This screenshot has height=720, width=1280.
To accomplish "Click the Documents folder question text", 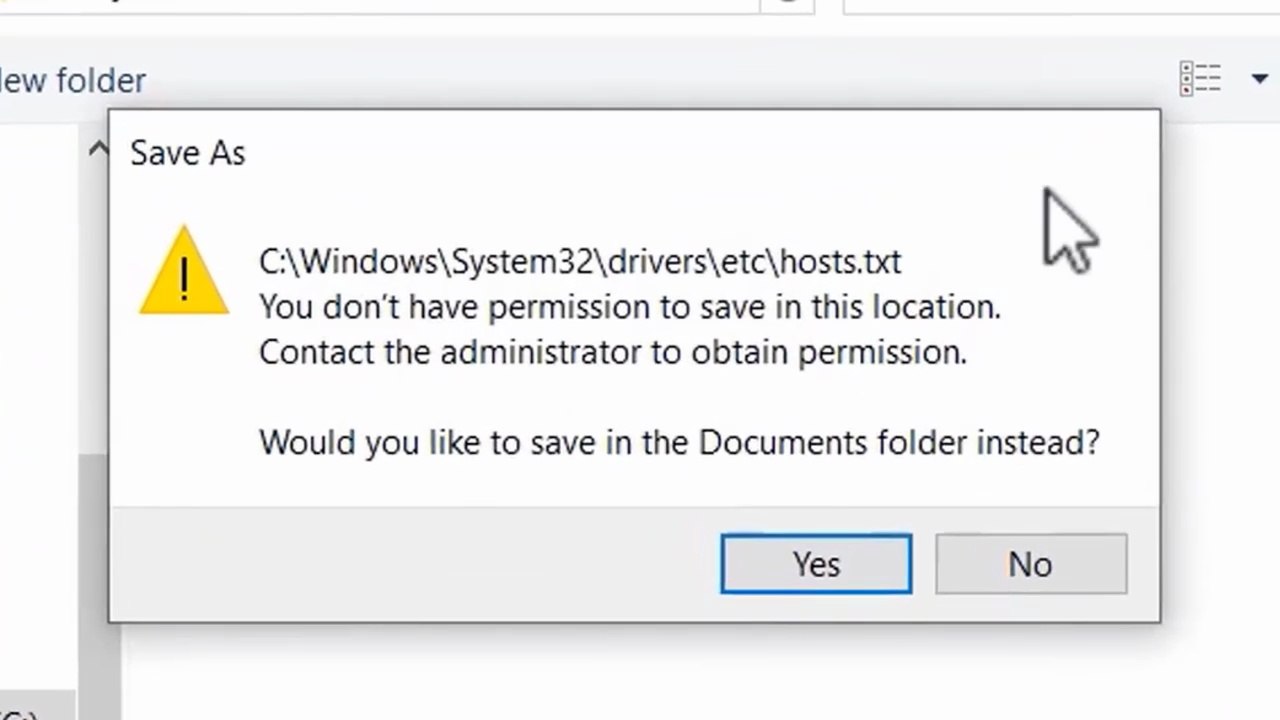I will pyautogui.click(x=679, y=442).
